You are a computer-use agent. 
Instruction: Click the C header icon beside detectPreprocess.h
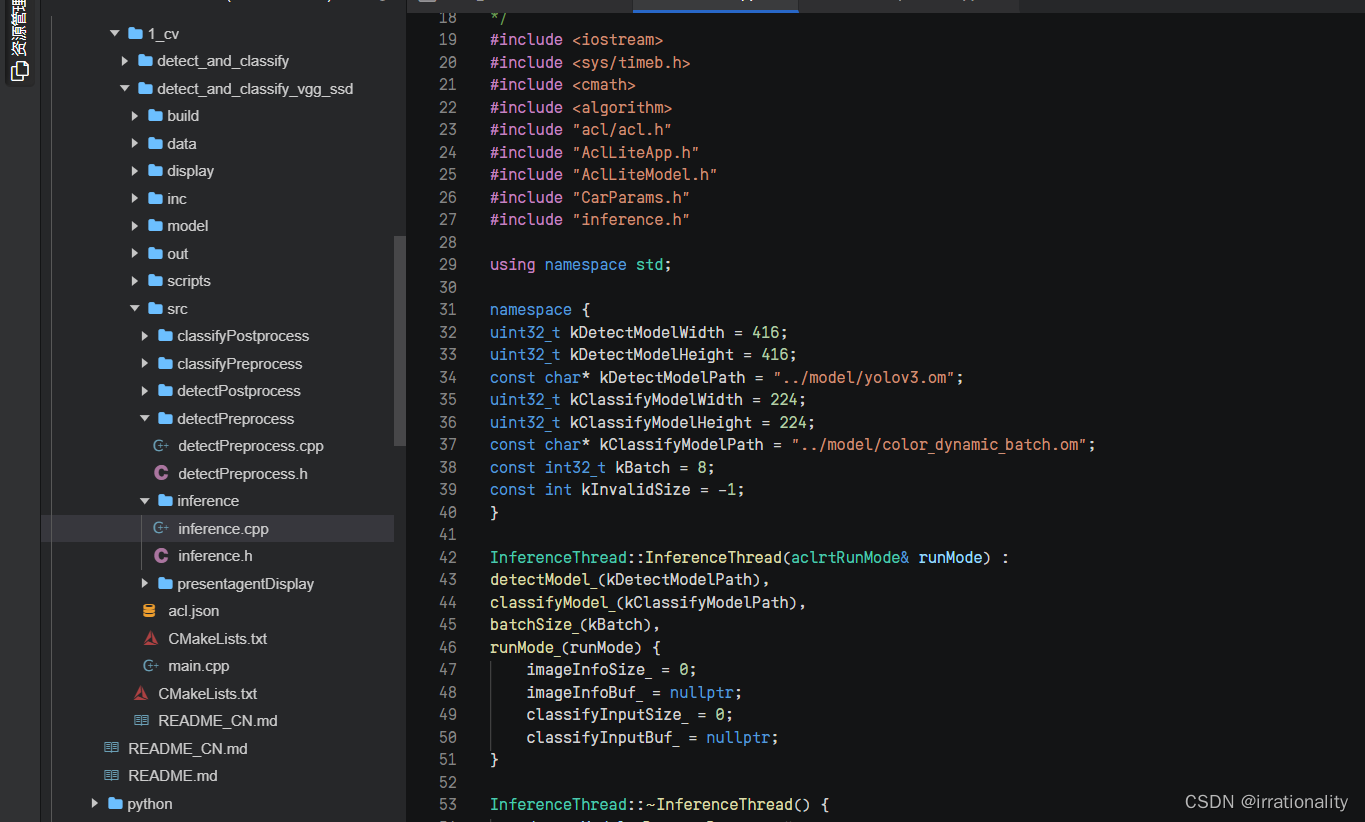[160, 473]
